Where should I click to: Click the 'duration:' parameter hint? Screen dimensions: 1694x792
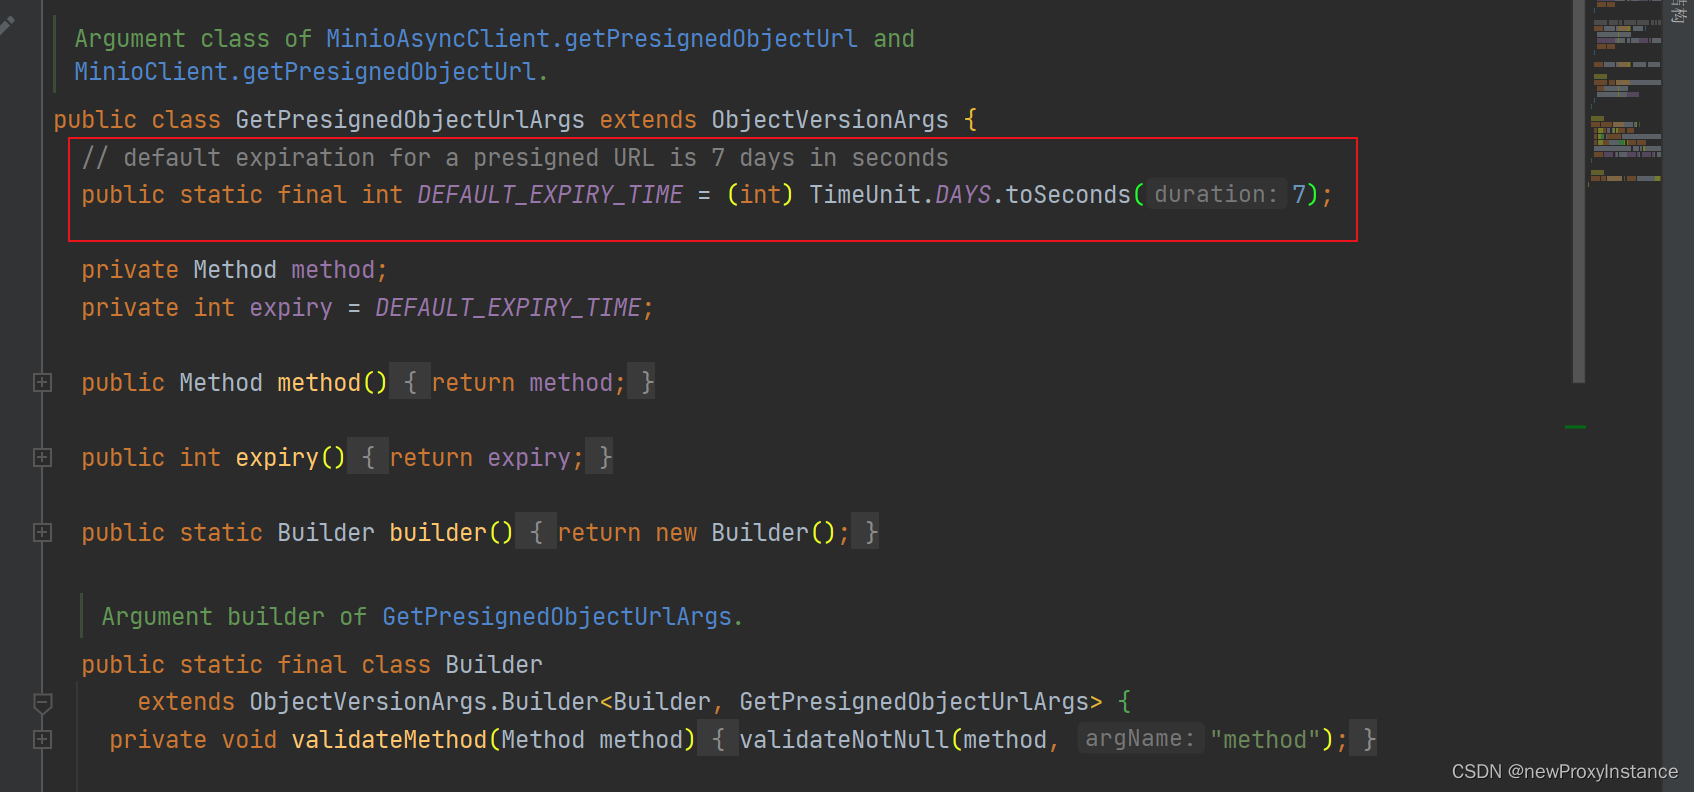click(1216, 195)
